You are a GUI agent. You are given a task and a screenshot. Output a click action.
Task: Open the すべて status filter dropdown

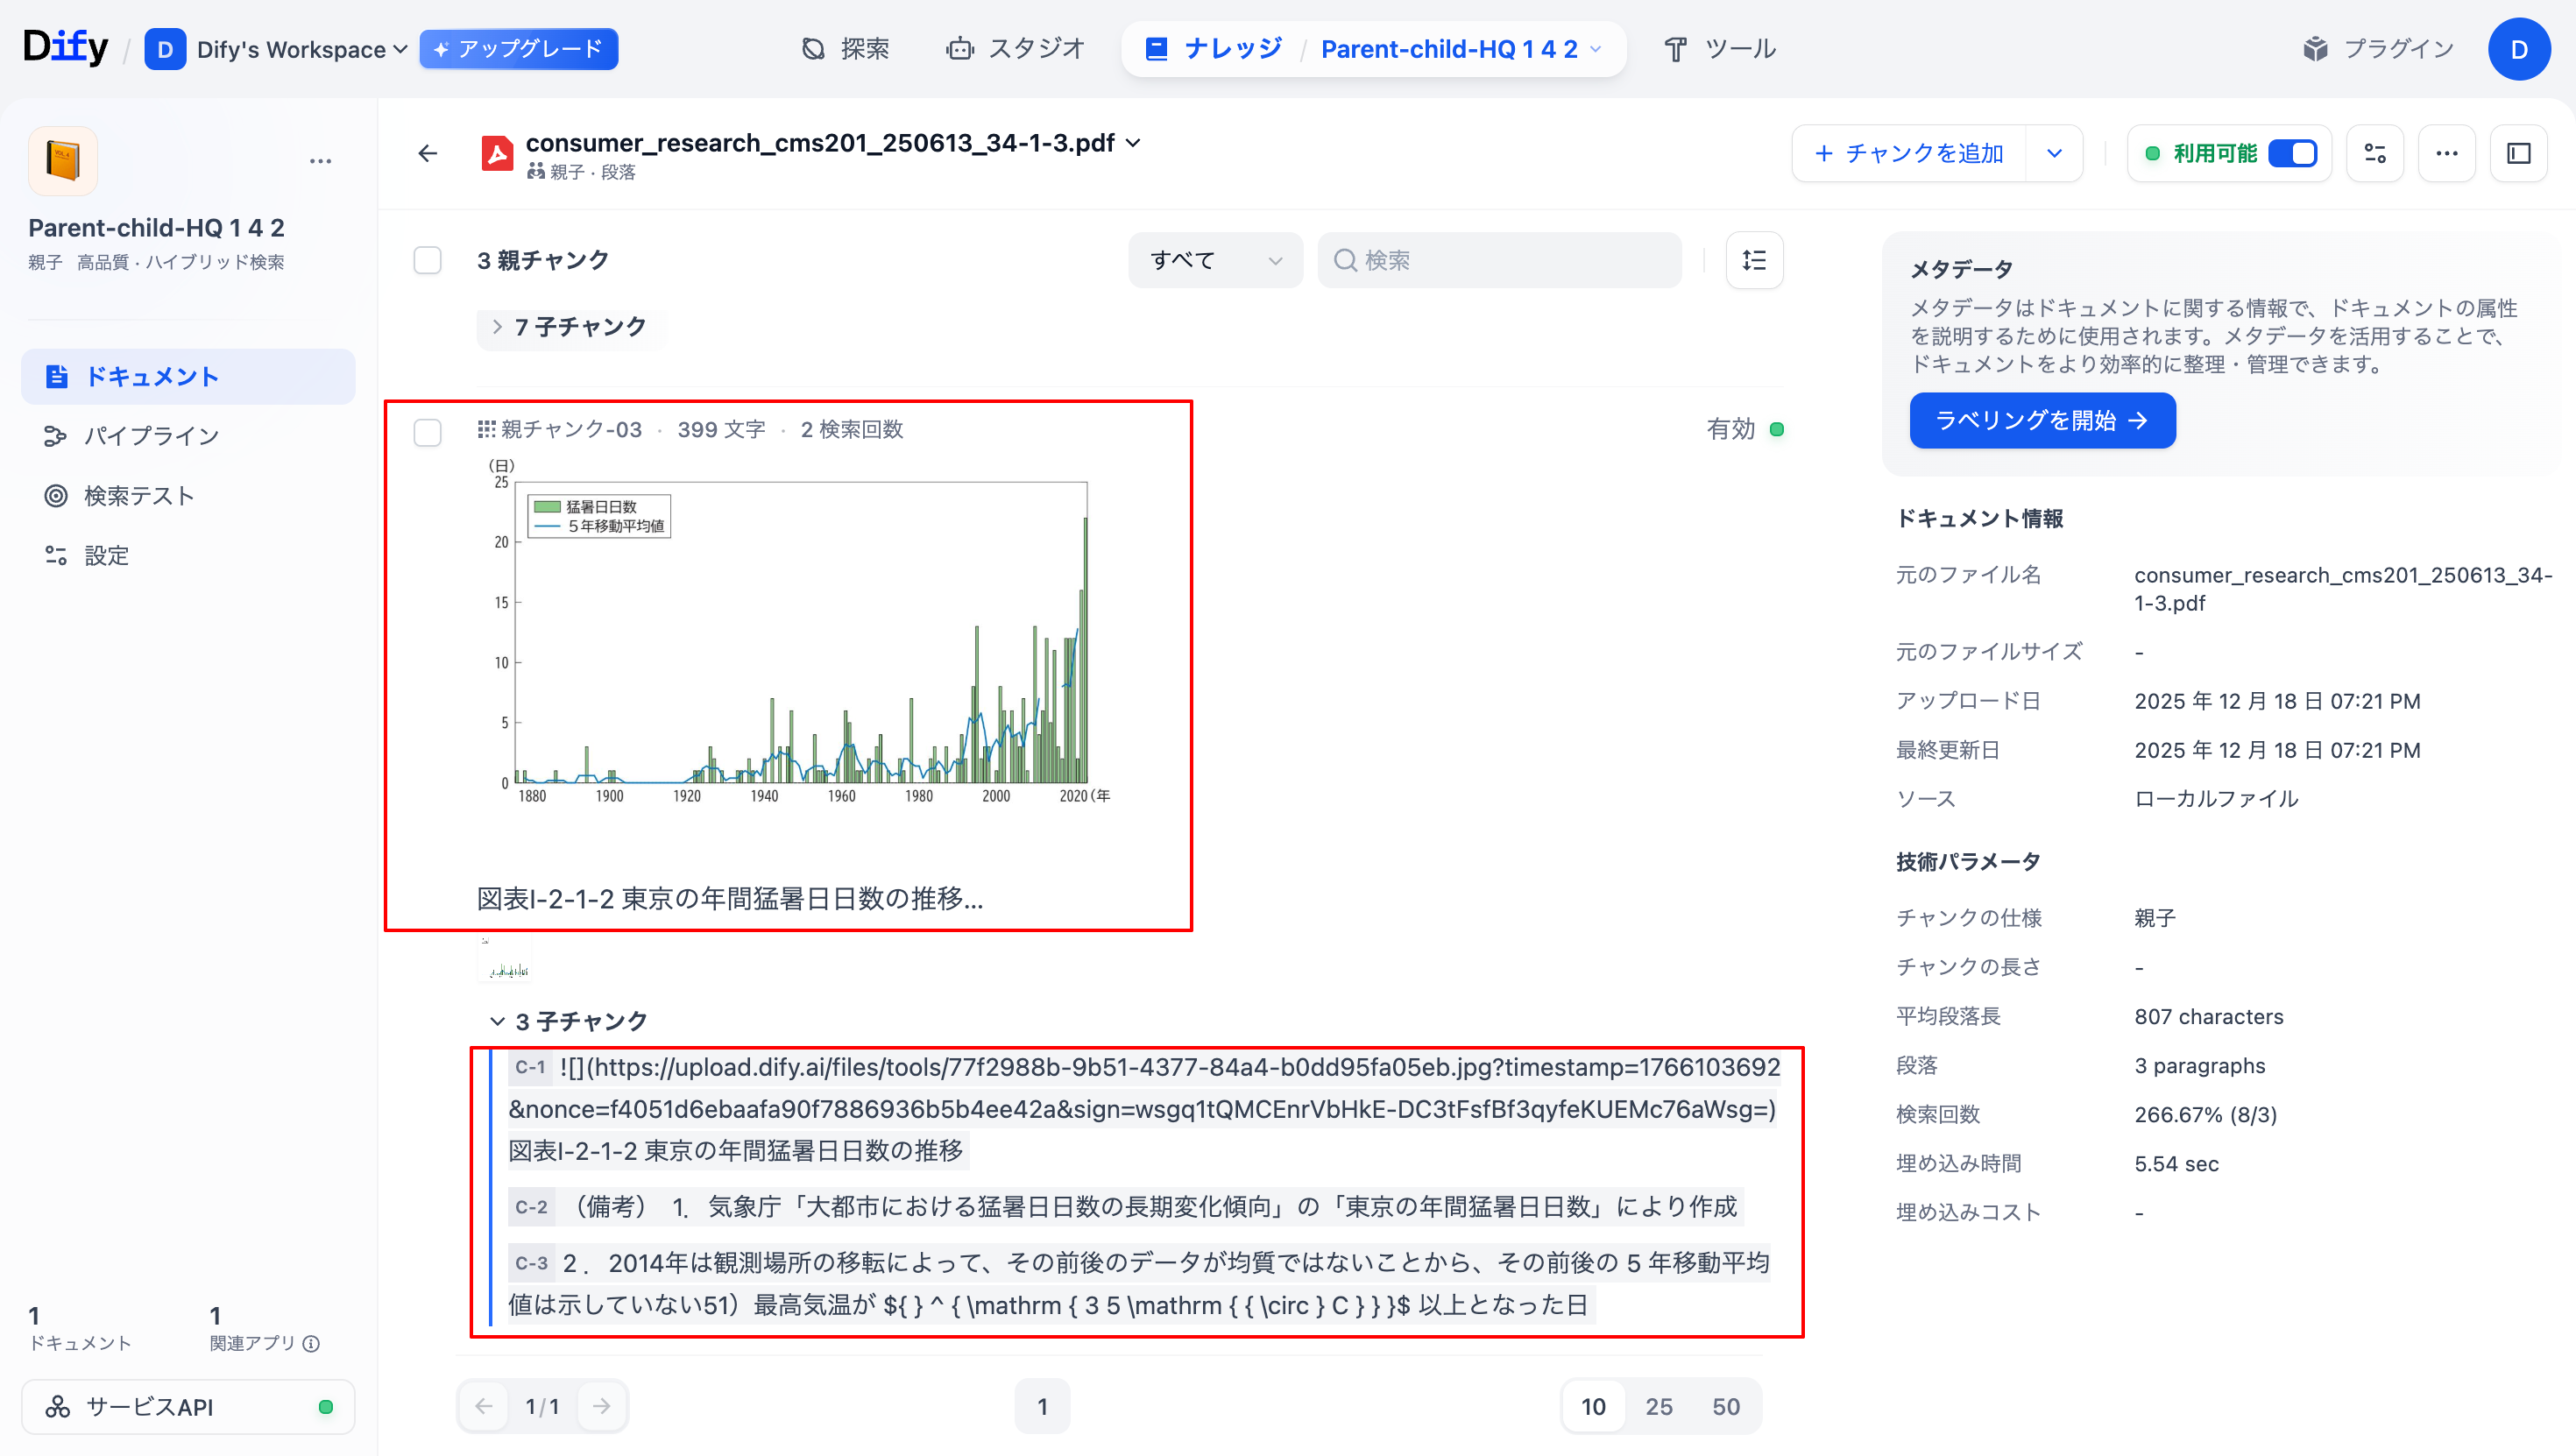(1214, 260)
